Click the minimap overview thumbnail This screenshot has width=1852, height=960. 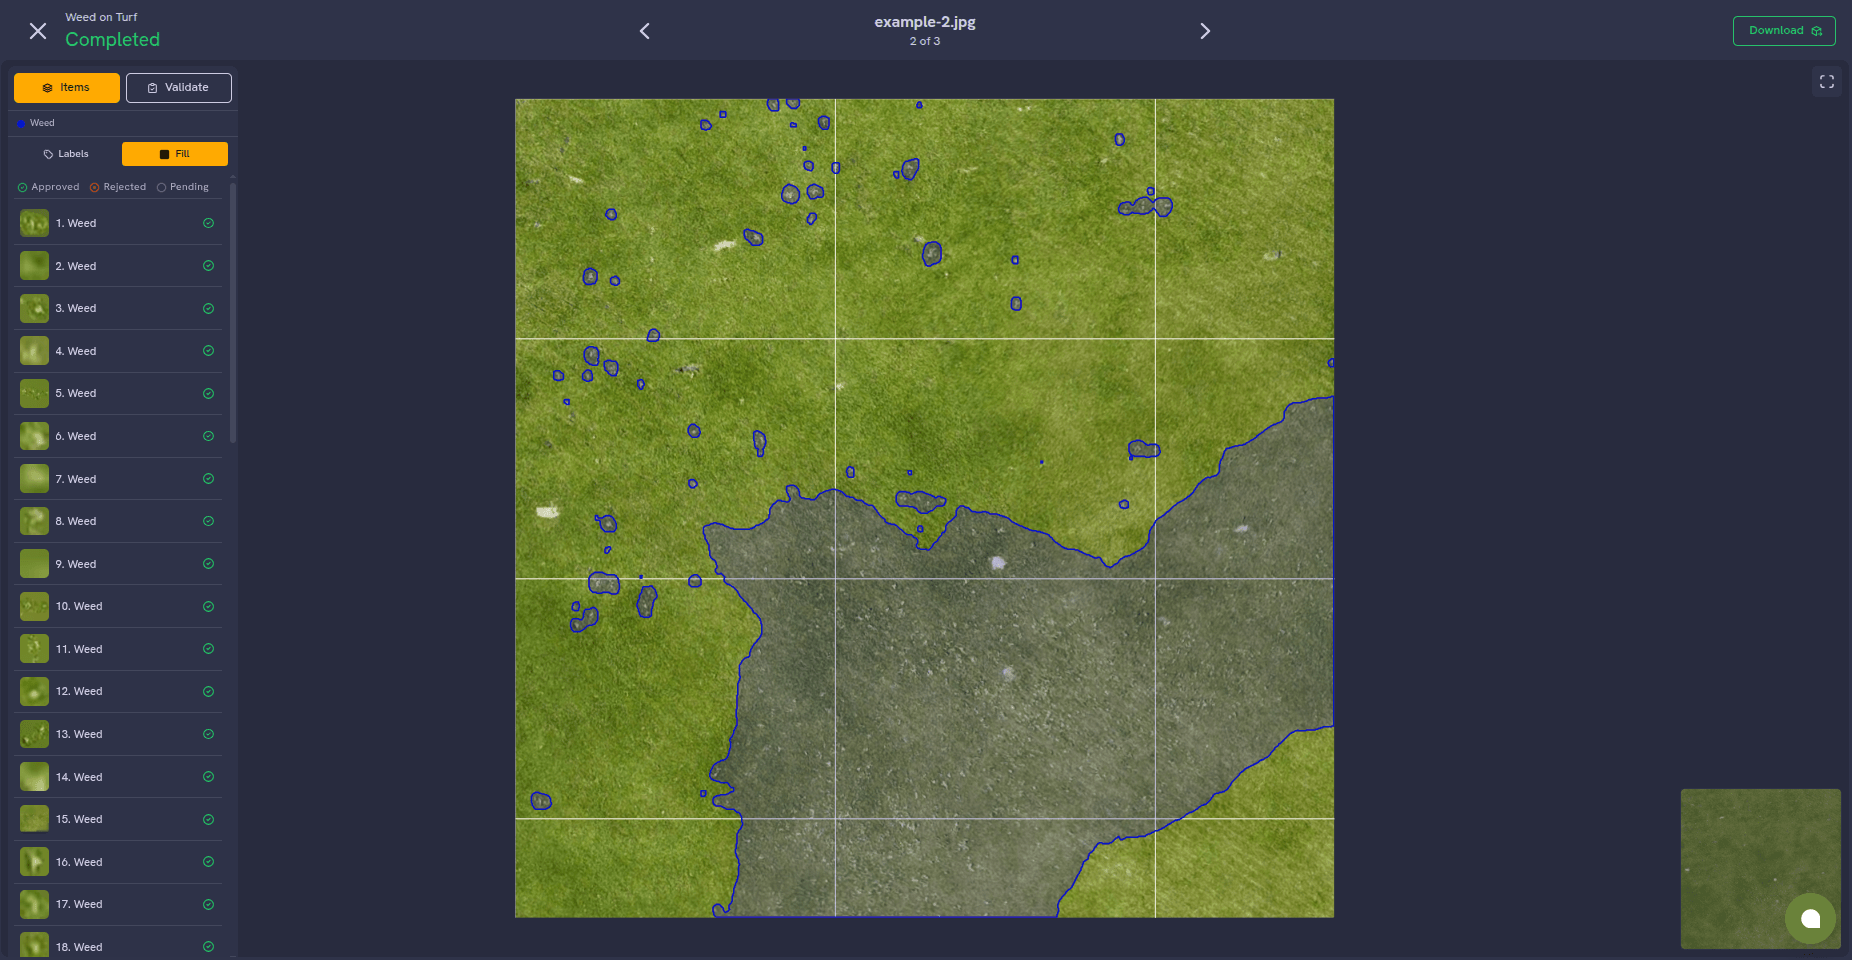pyautogui.click(x=1760, y=869)
